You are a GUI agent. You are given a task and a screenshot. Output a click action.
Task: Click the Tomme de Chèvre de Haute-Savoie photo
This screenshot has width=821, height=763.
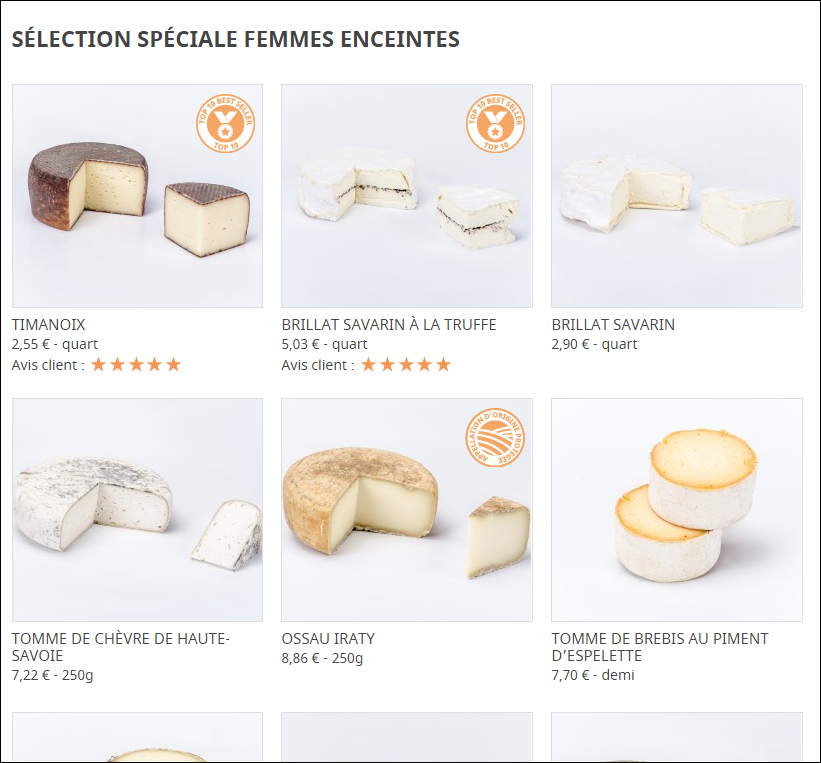137,510
